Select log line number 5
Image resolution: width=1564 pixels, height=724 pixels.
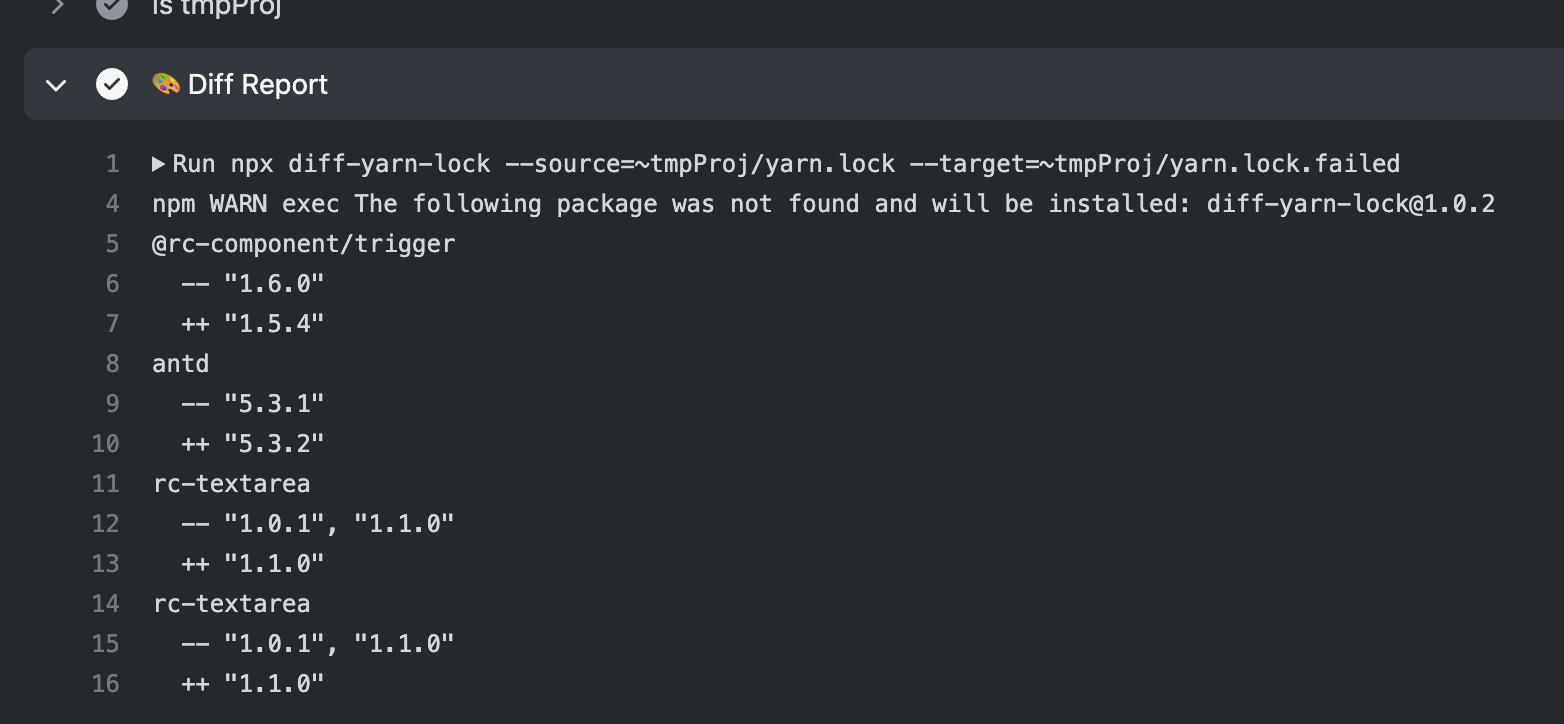click(112, 244)
